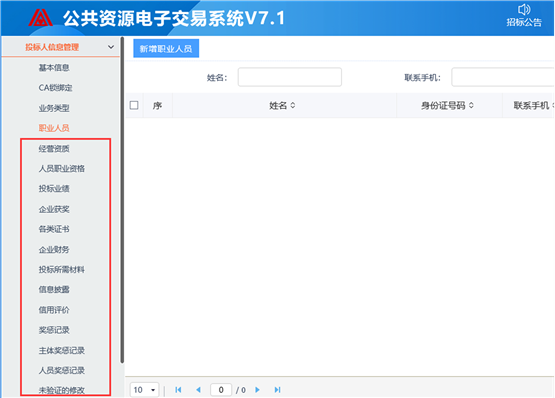Viewport: 555px width, 398px height.
Task: Collapse the 投标人信息管理 menu chevron
Action: tap(111, 47)
